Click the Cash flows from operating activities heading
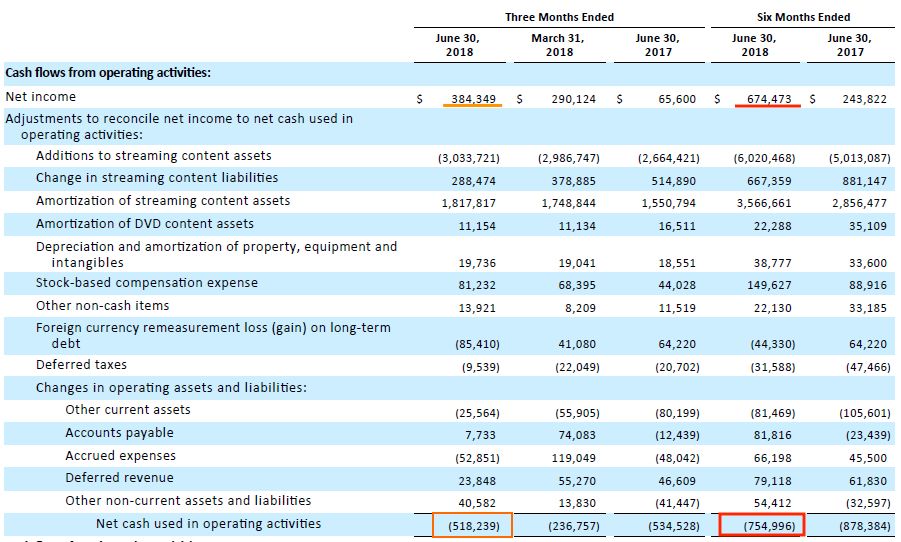 pyautogui.click(x=108, y=73)
